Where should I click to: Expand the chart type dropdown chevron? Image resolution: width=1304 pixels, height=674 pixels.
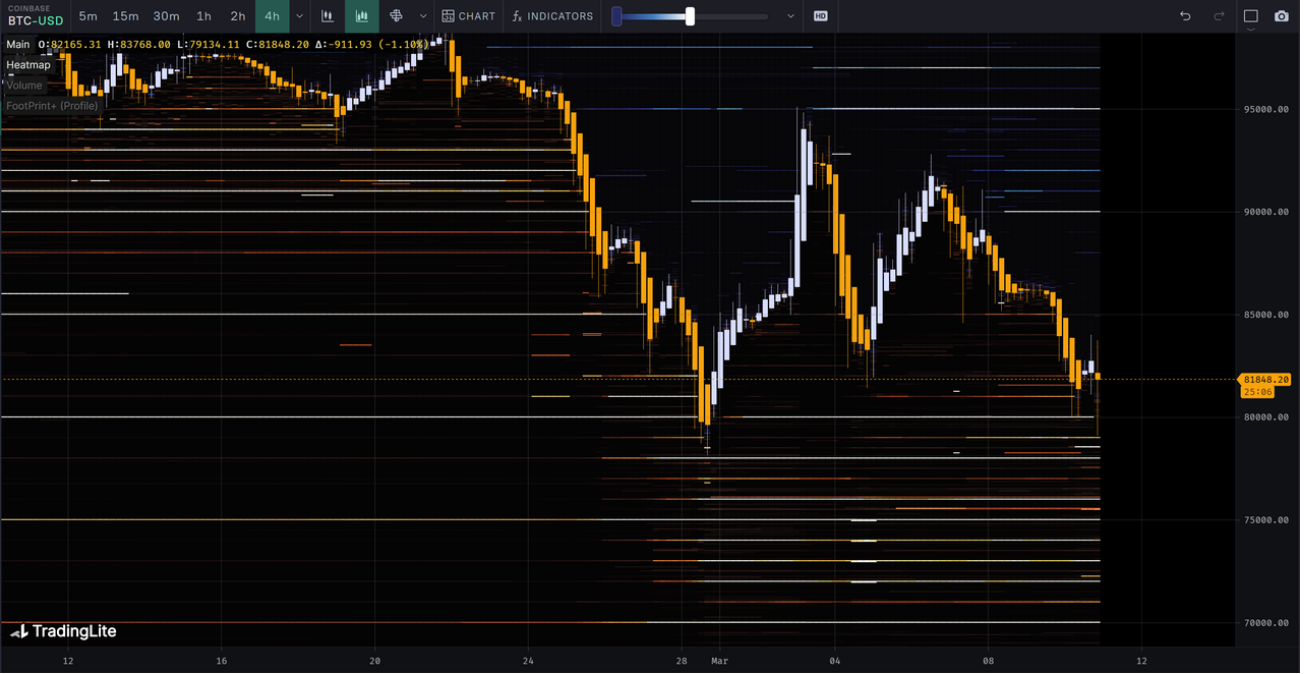pos(423,16)
